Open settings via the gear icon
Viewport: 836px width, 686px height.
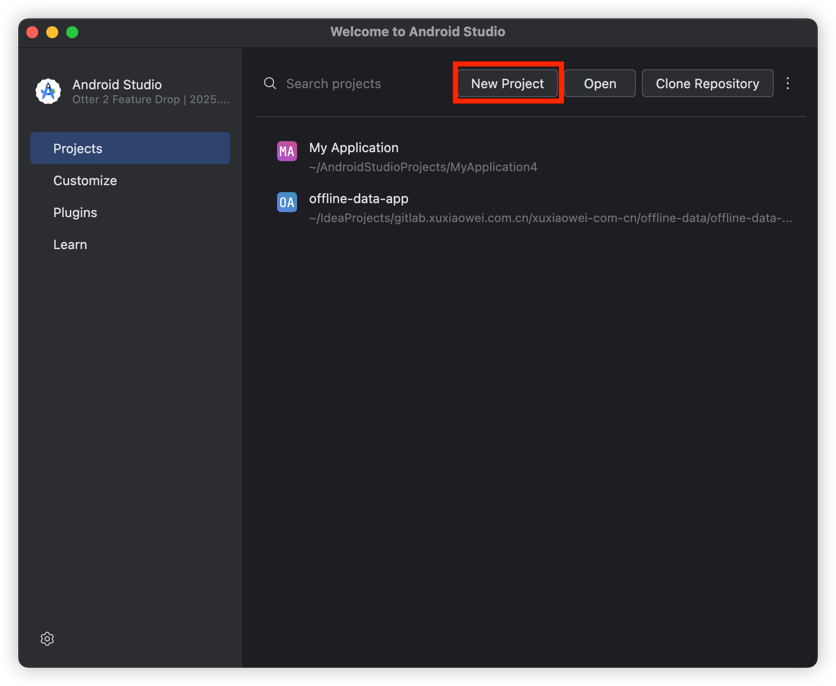(x=47, y=639)
